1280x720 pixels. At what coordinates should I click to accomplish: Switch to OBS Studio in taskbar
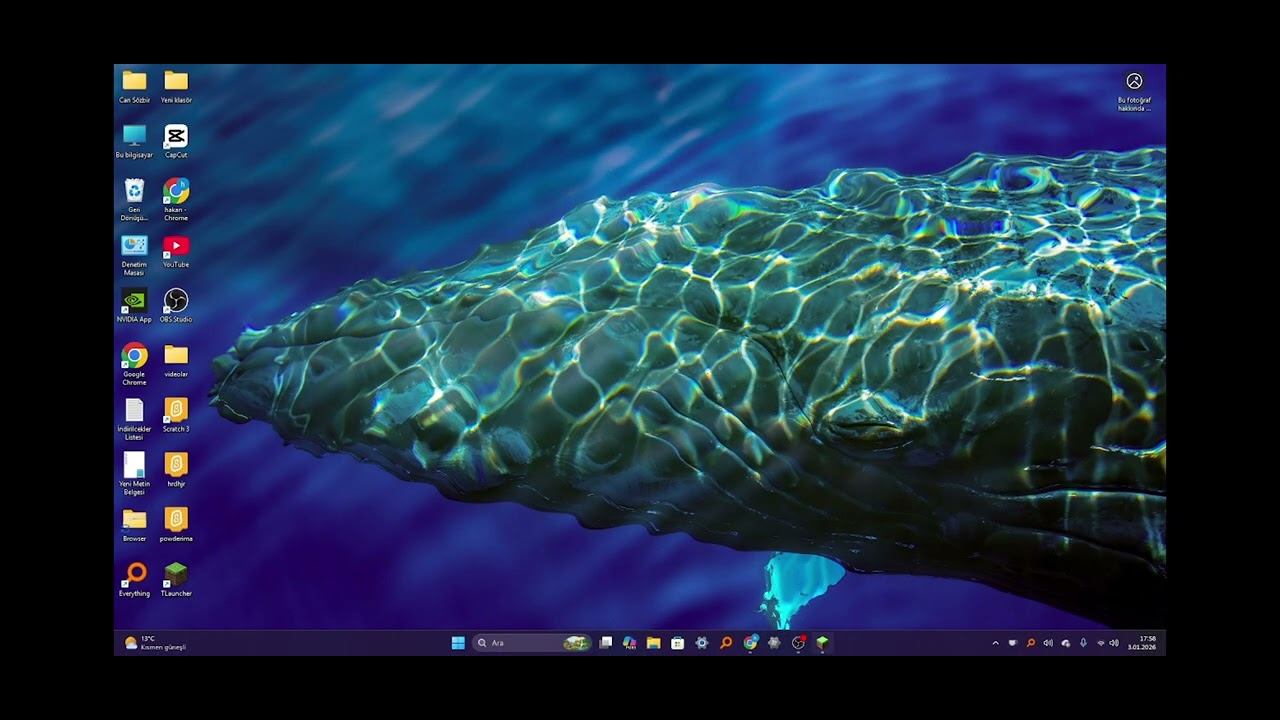tap(798, 643)
